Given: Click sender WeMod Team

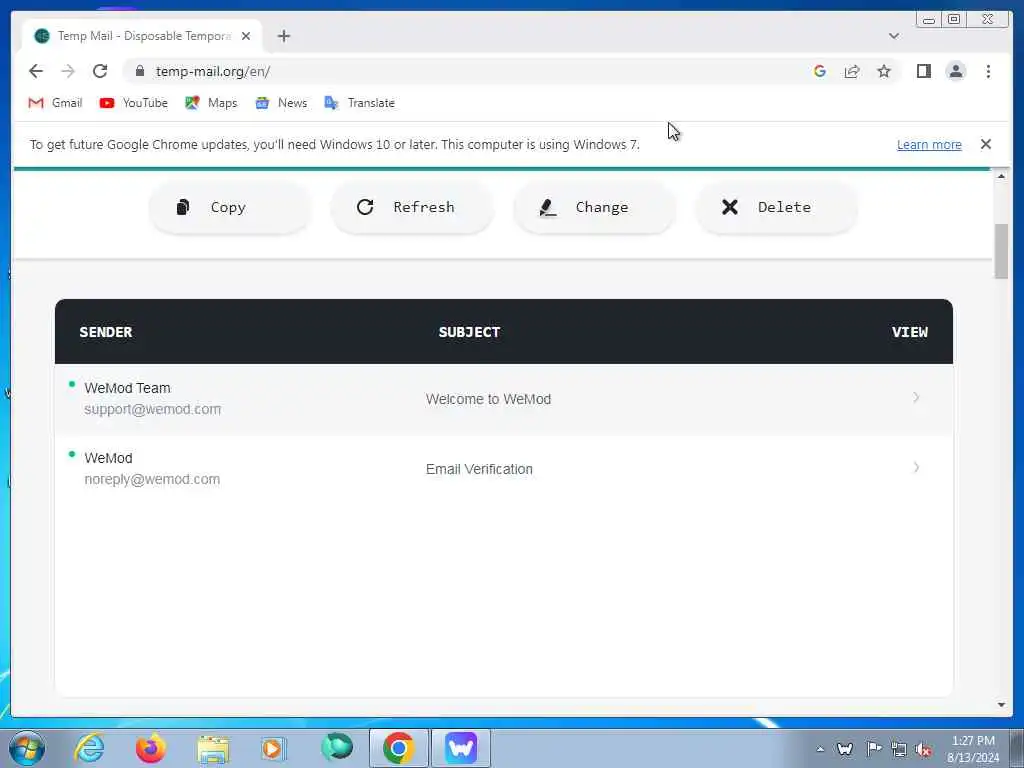Looking at the screenshot, I should (127, 388).
